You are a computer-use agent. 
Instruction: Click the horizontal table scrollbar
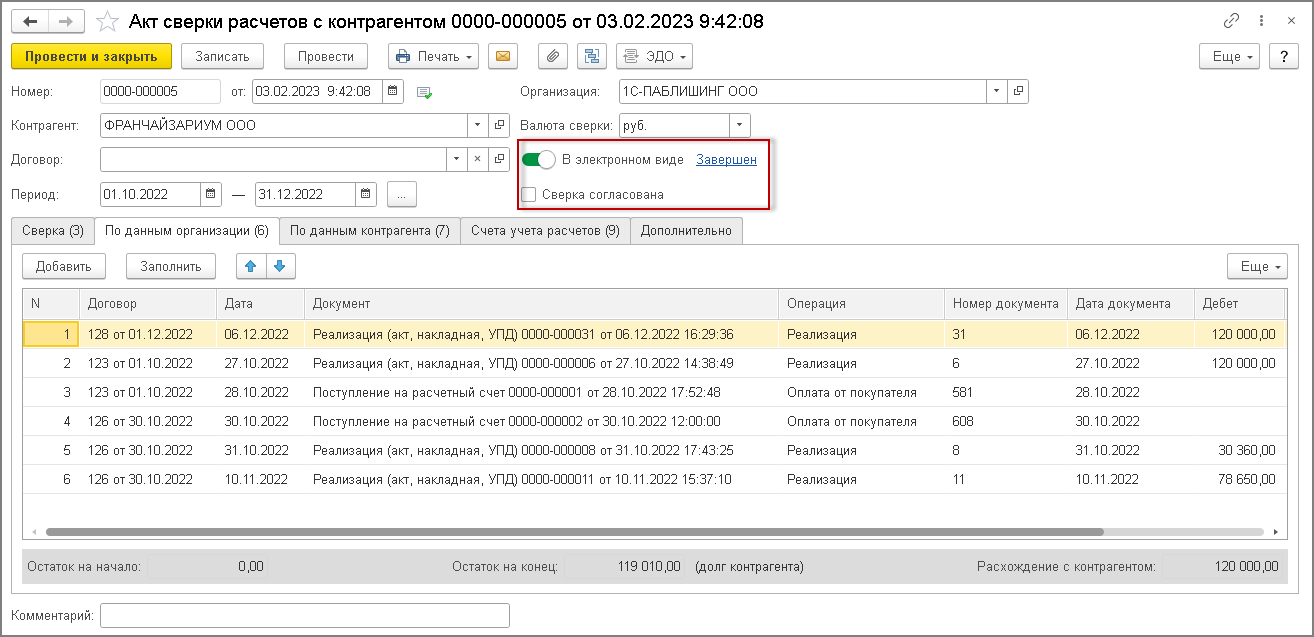574,532
